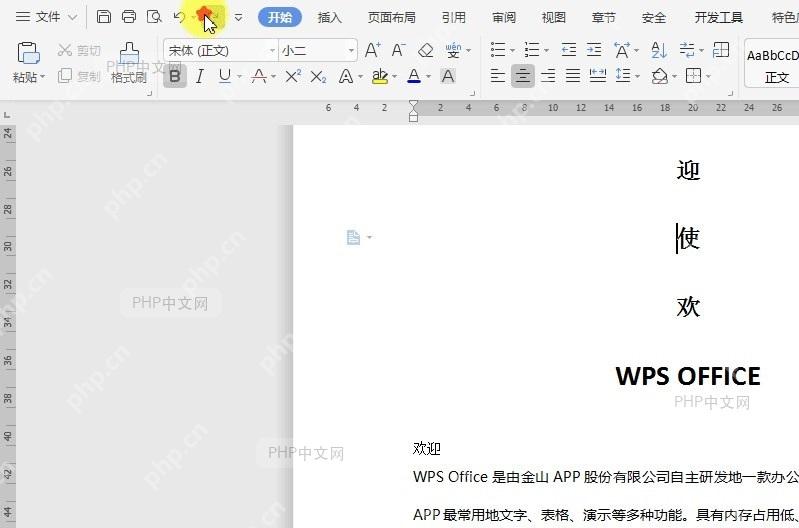Click the tab stops grid icon
Screen dimensions: 799x528
(x=721, y=50)
